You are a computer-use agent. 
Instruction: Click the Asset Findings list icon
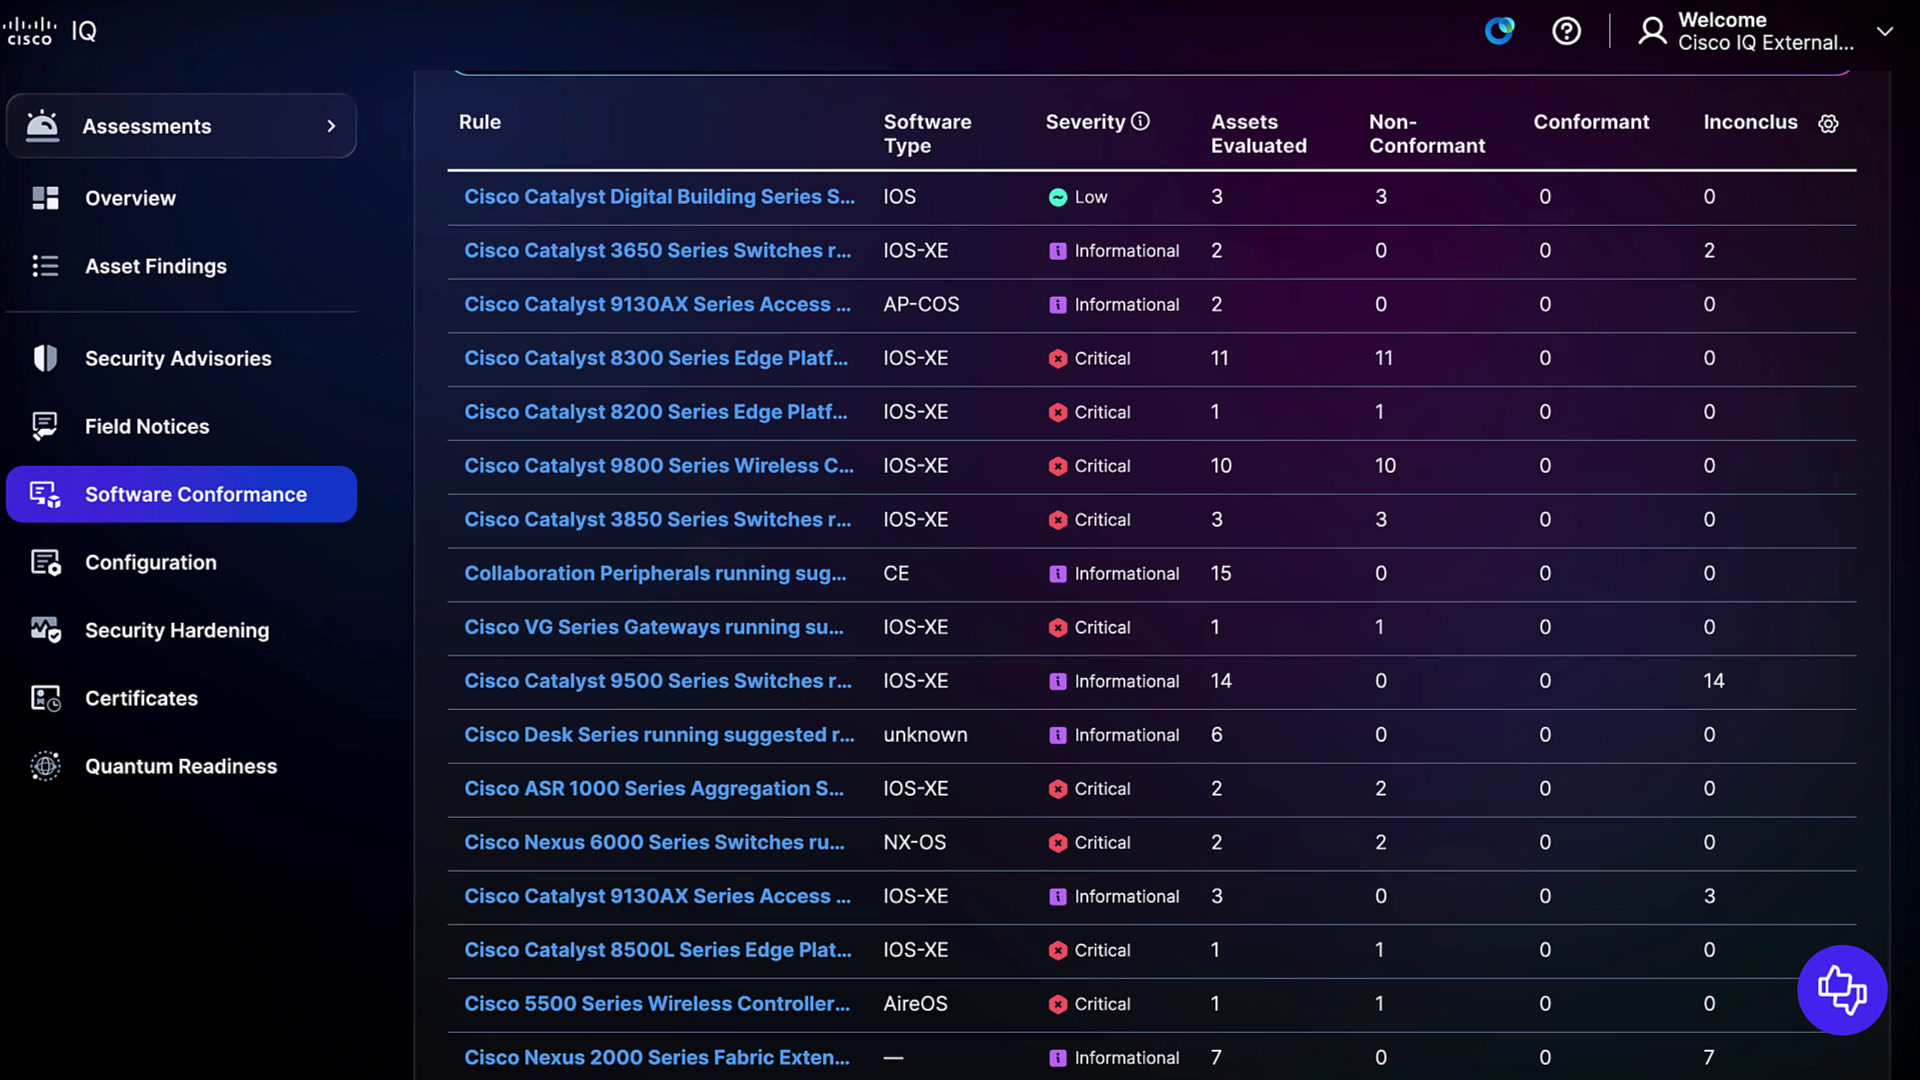point(45,266)
